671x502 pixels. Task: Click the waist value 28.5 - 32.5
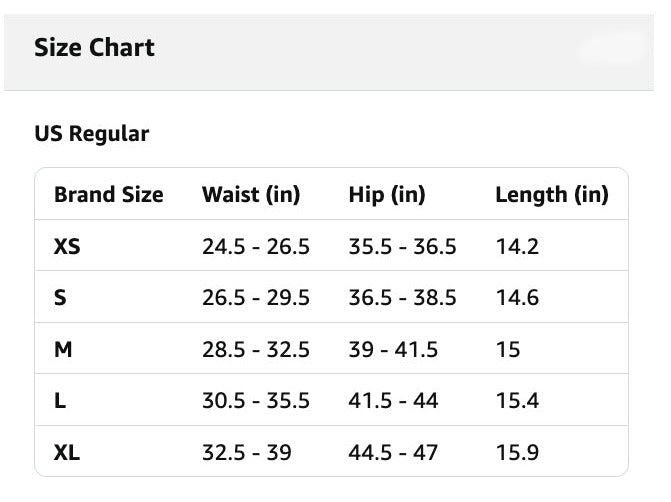pos(256,350)
